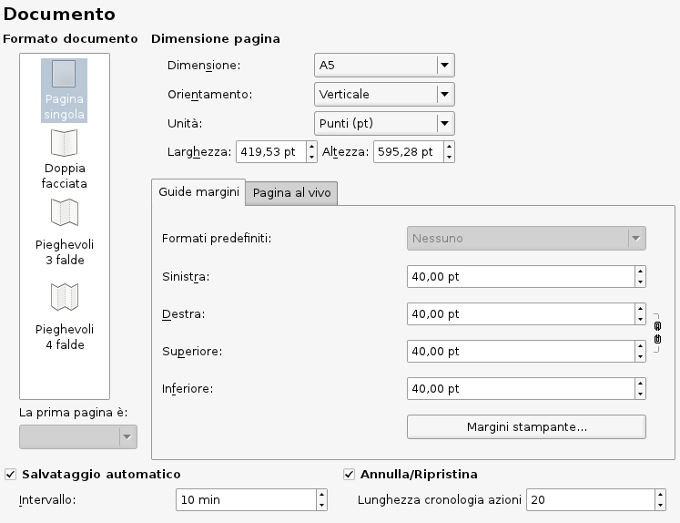Pick the Pieghevoli 4 falde layout icon
Screen dimensions: 680x523
(x=64, y=297)
